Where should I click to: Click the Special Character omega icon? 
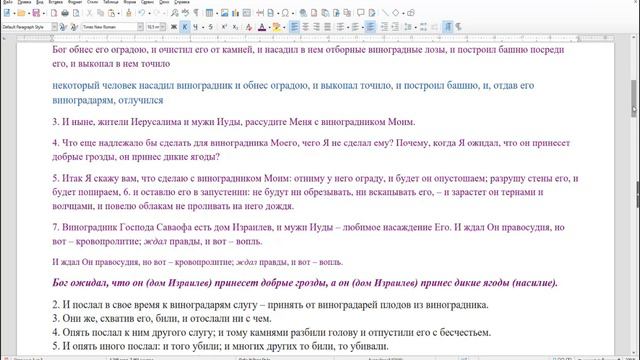[285, 13]
